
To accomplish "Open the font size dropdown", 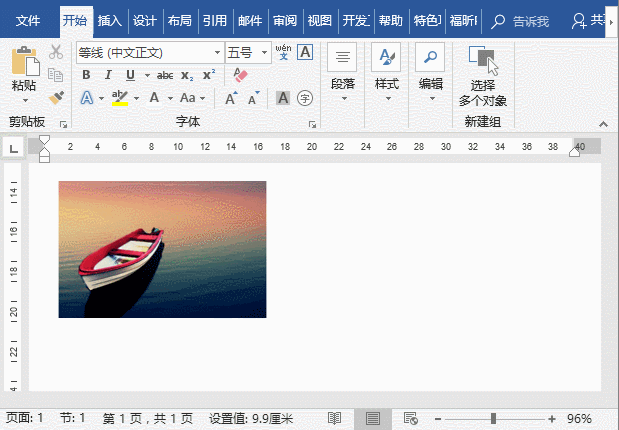I will (x=264, y=52).
